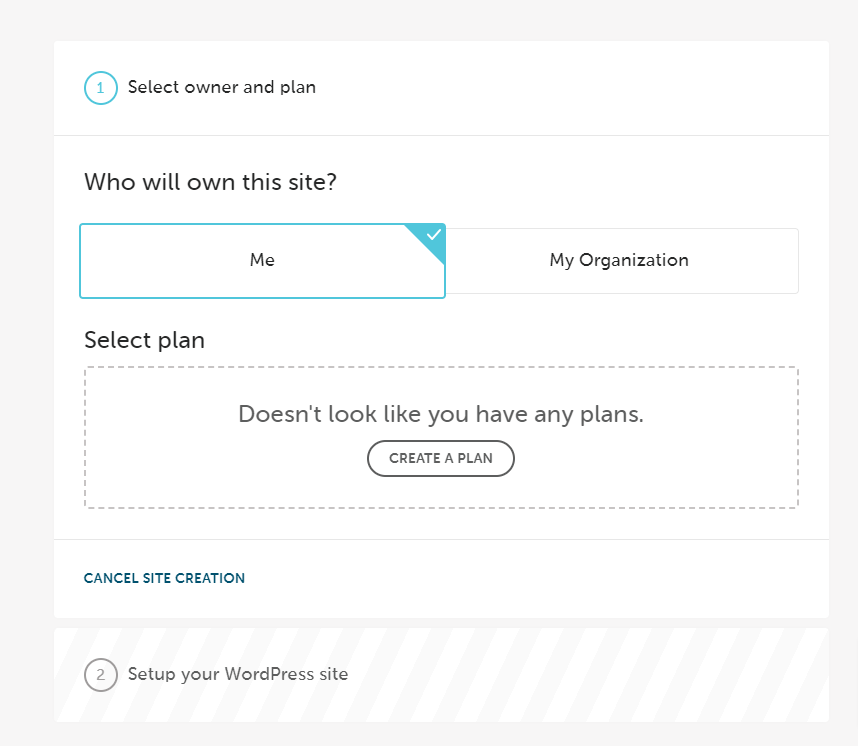
Task: Choose My Organization as site owner
Action: coord(618,260)
